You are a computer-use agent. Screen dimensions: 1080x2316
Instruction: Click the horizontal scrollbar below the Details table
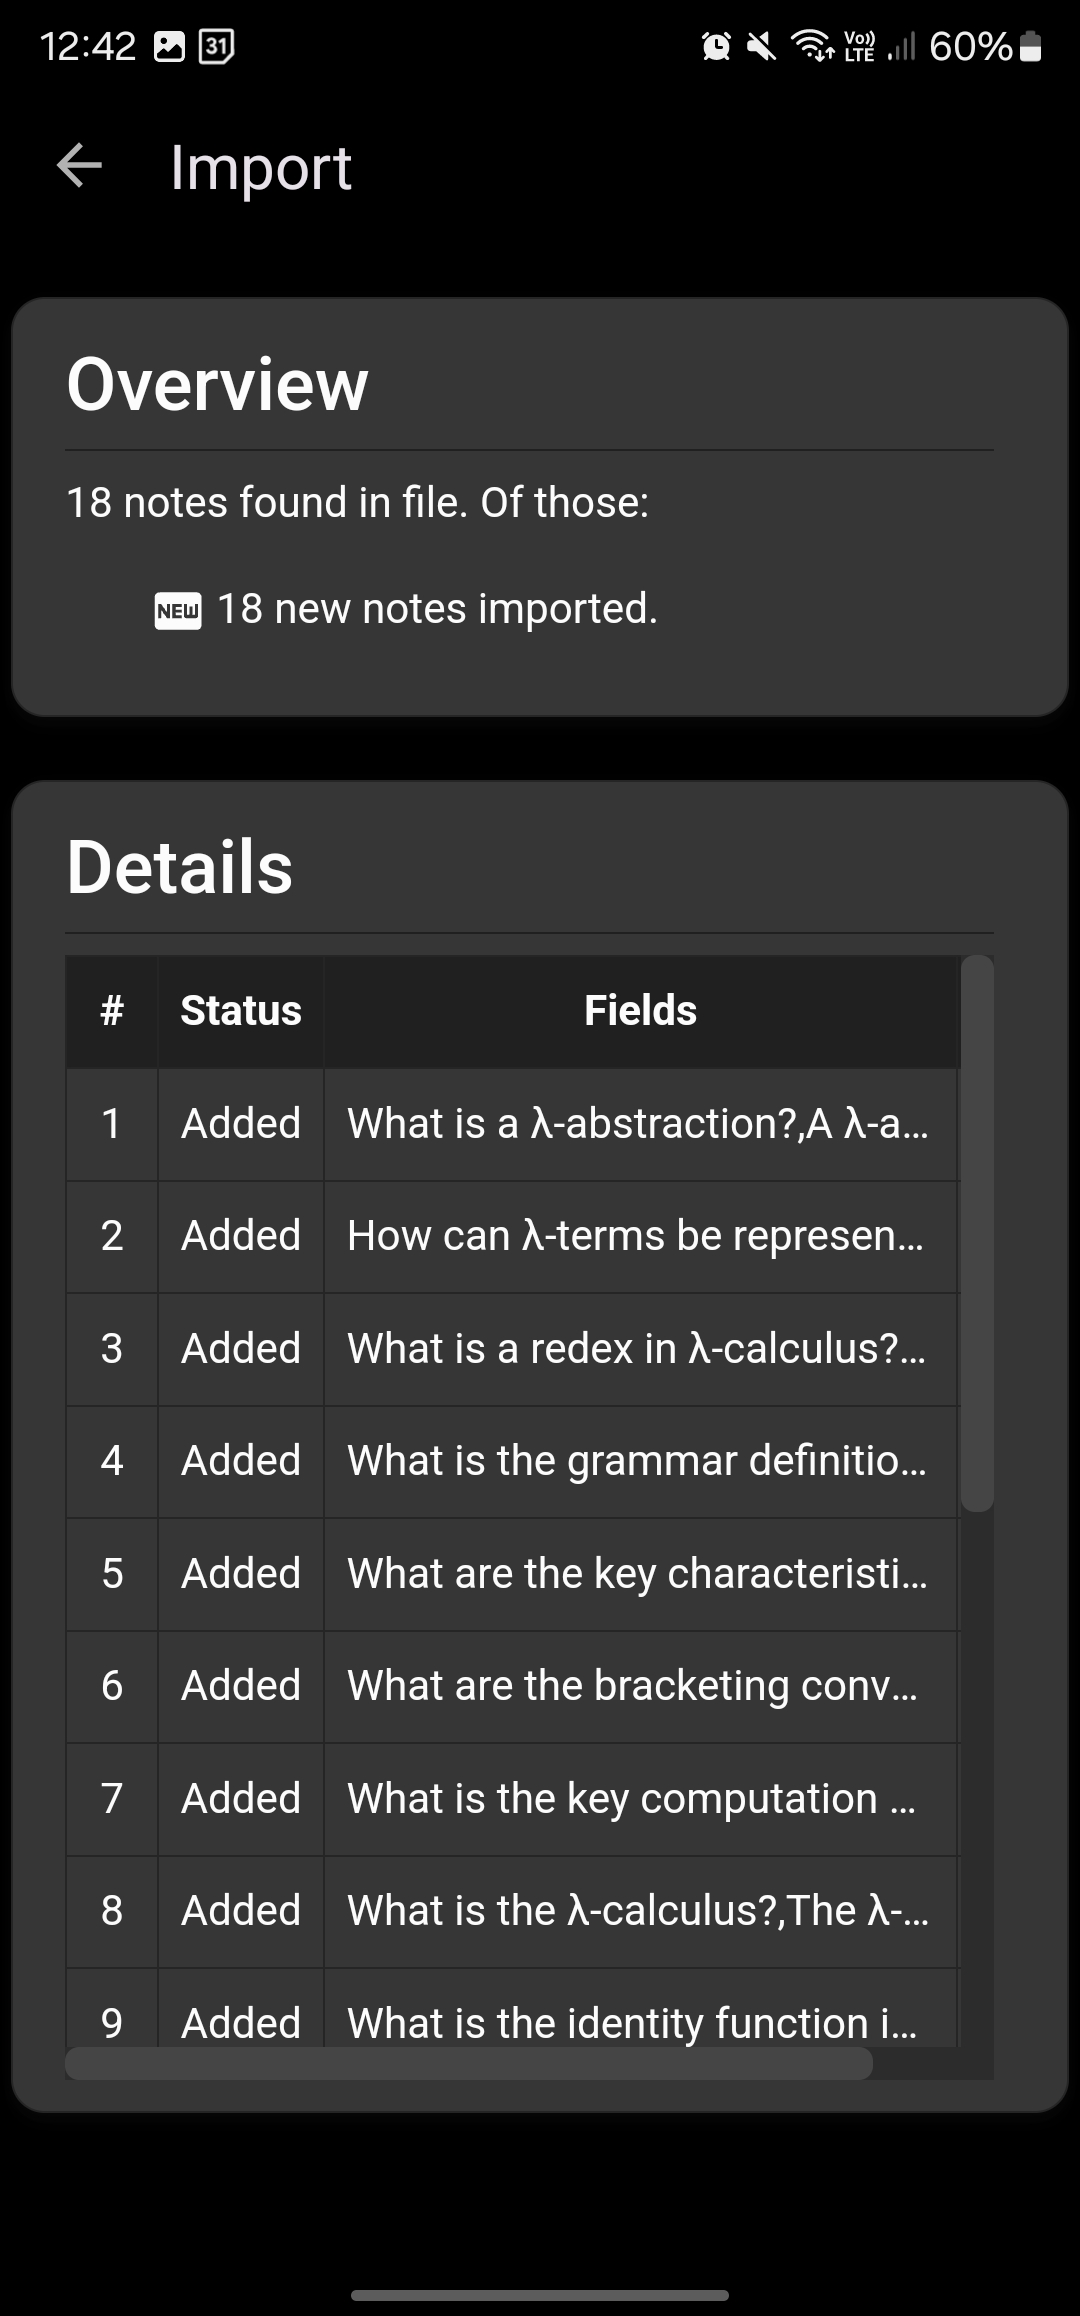[469, 2063]
